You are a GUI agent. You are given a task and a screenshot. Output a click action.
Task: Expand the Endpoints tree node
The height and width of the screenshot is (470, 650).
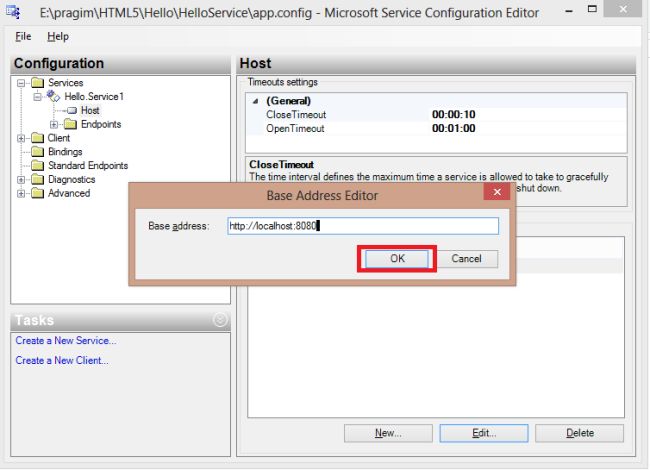point(54,124)
